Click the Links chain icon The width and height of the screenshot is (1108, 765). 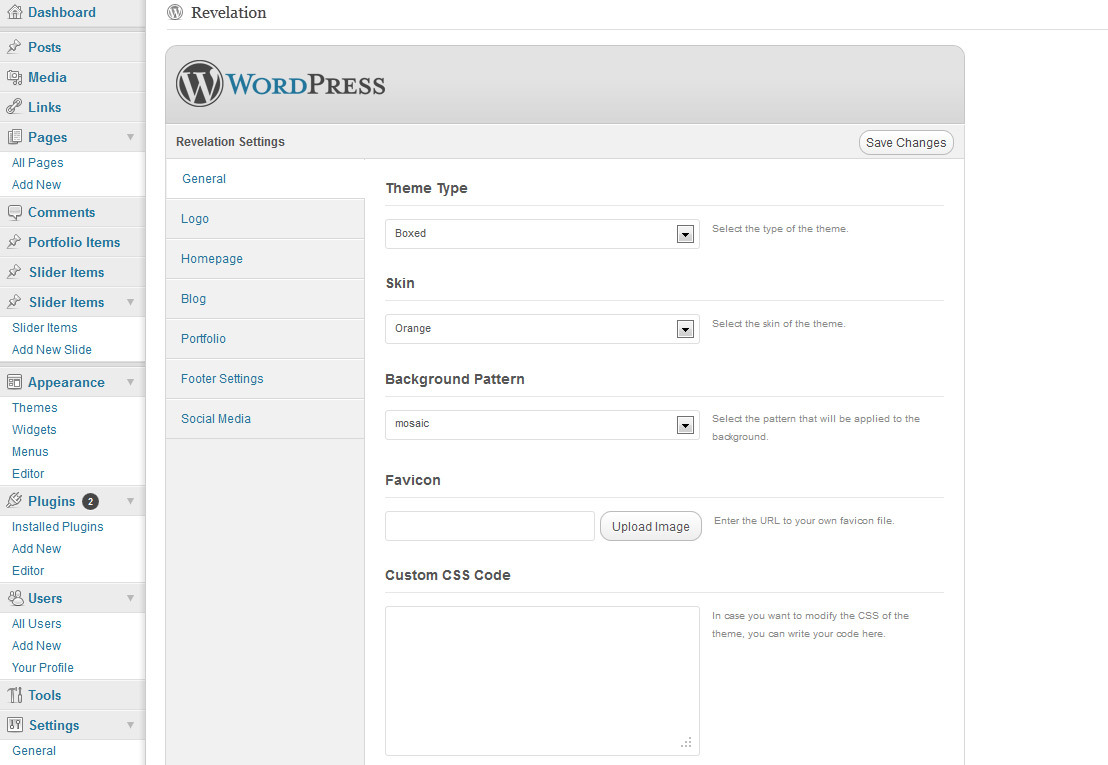pyautogui.click(x=14, y=107)
